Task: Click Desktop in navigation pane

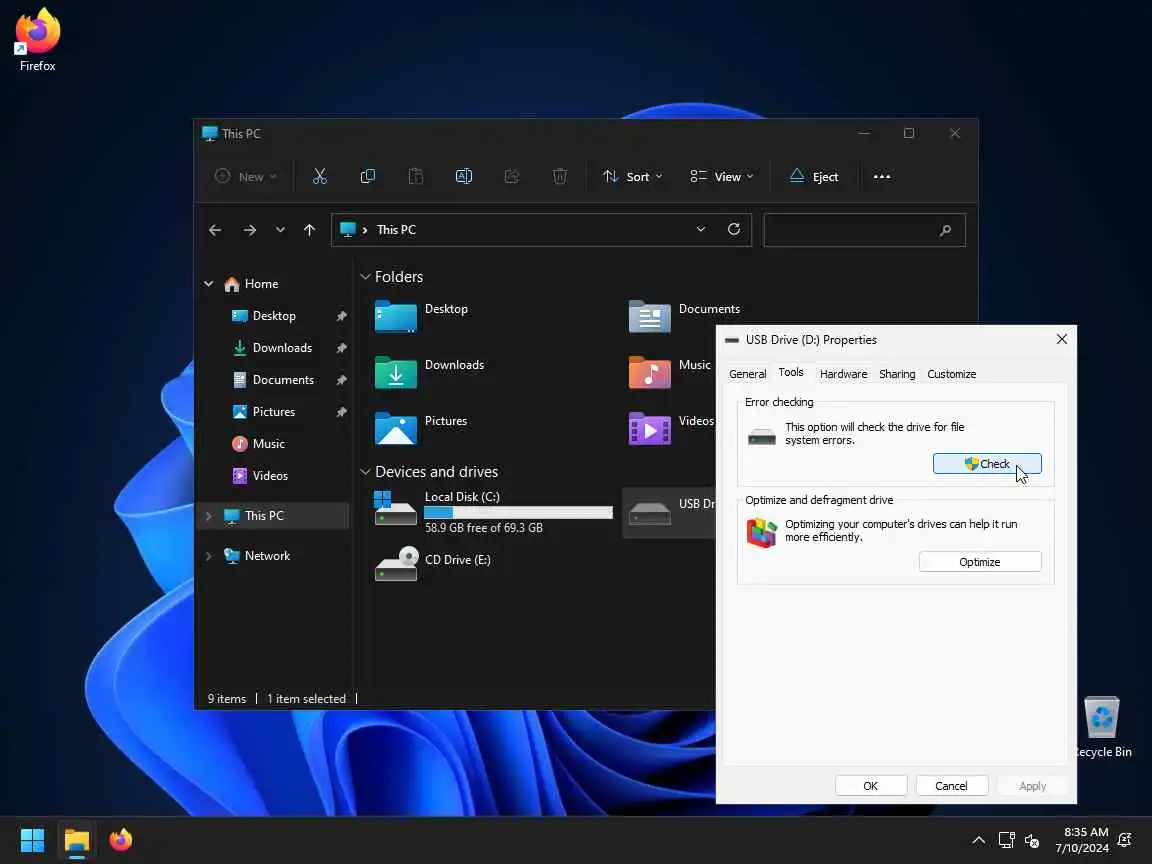Action: [274, 316]
